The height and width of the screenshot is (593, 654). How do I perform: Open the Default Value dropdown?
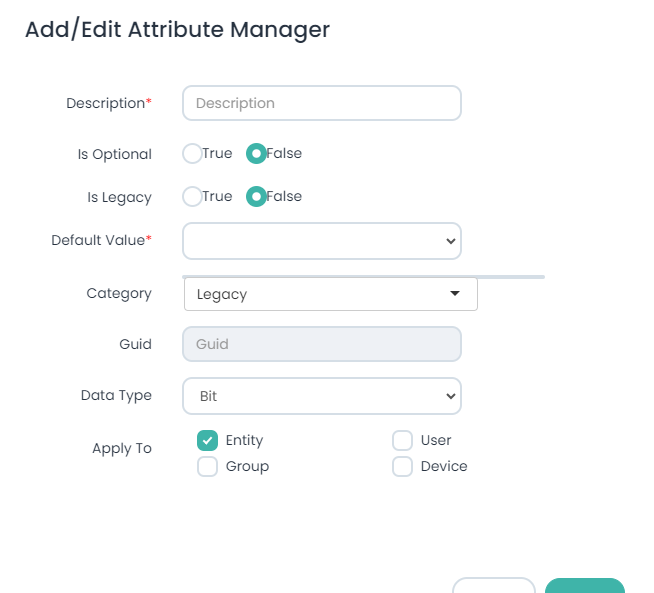pyautogui.click(x=321, y=241)
